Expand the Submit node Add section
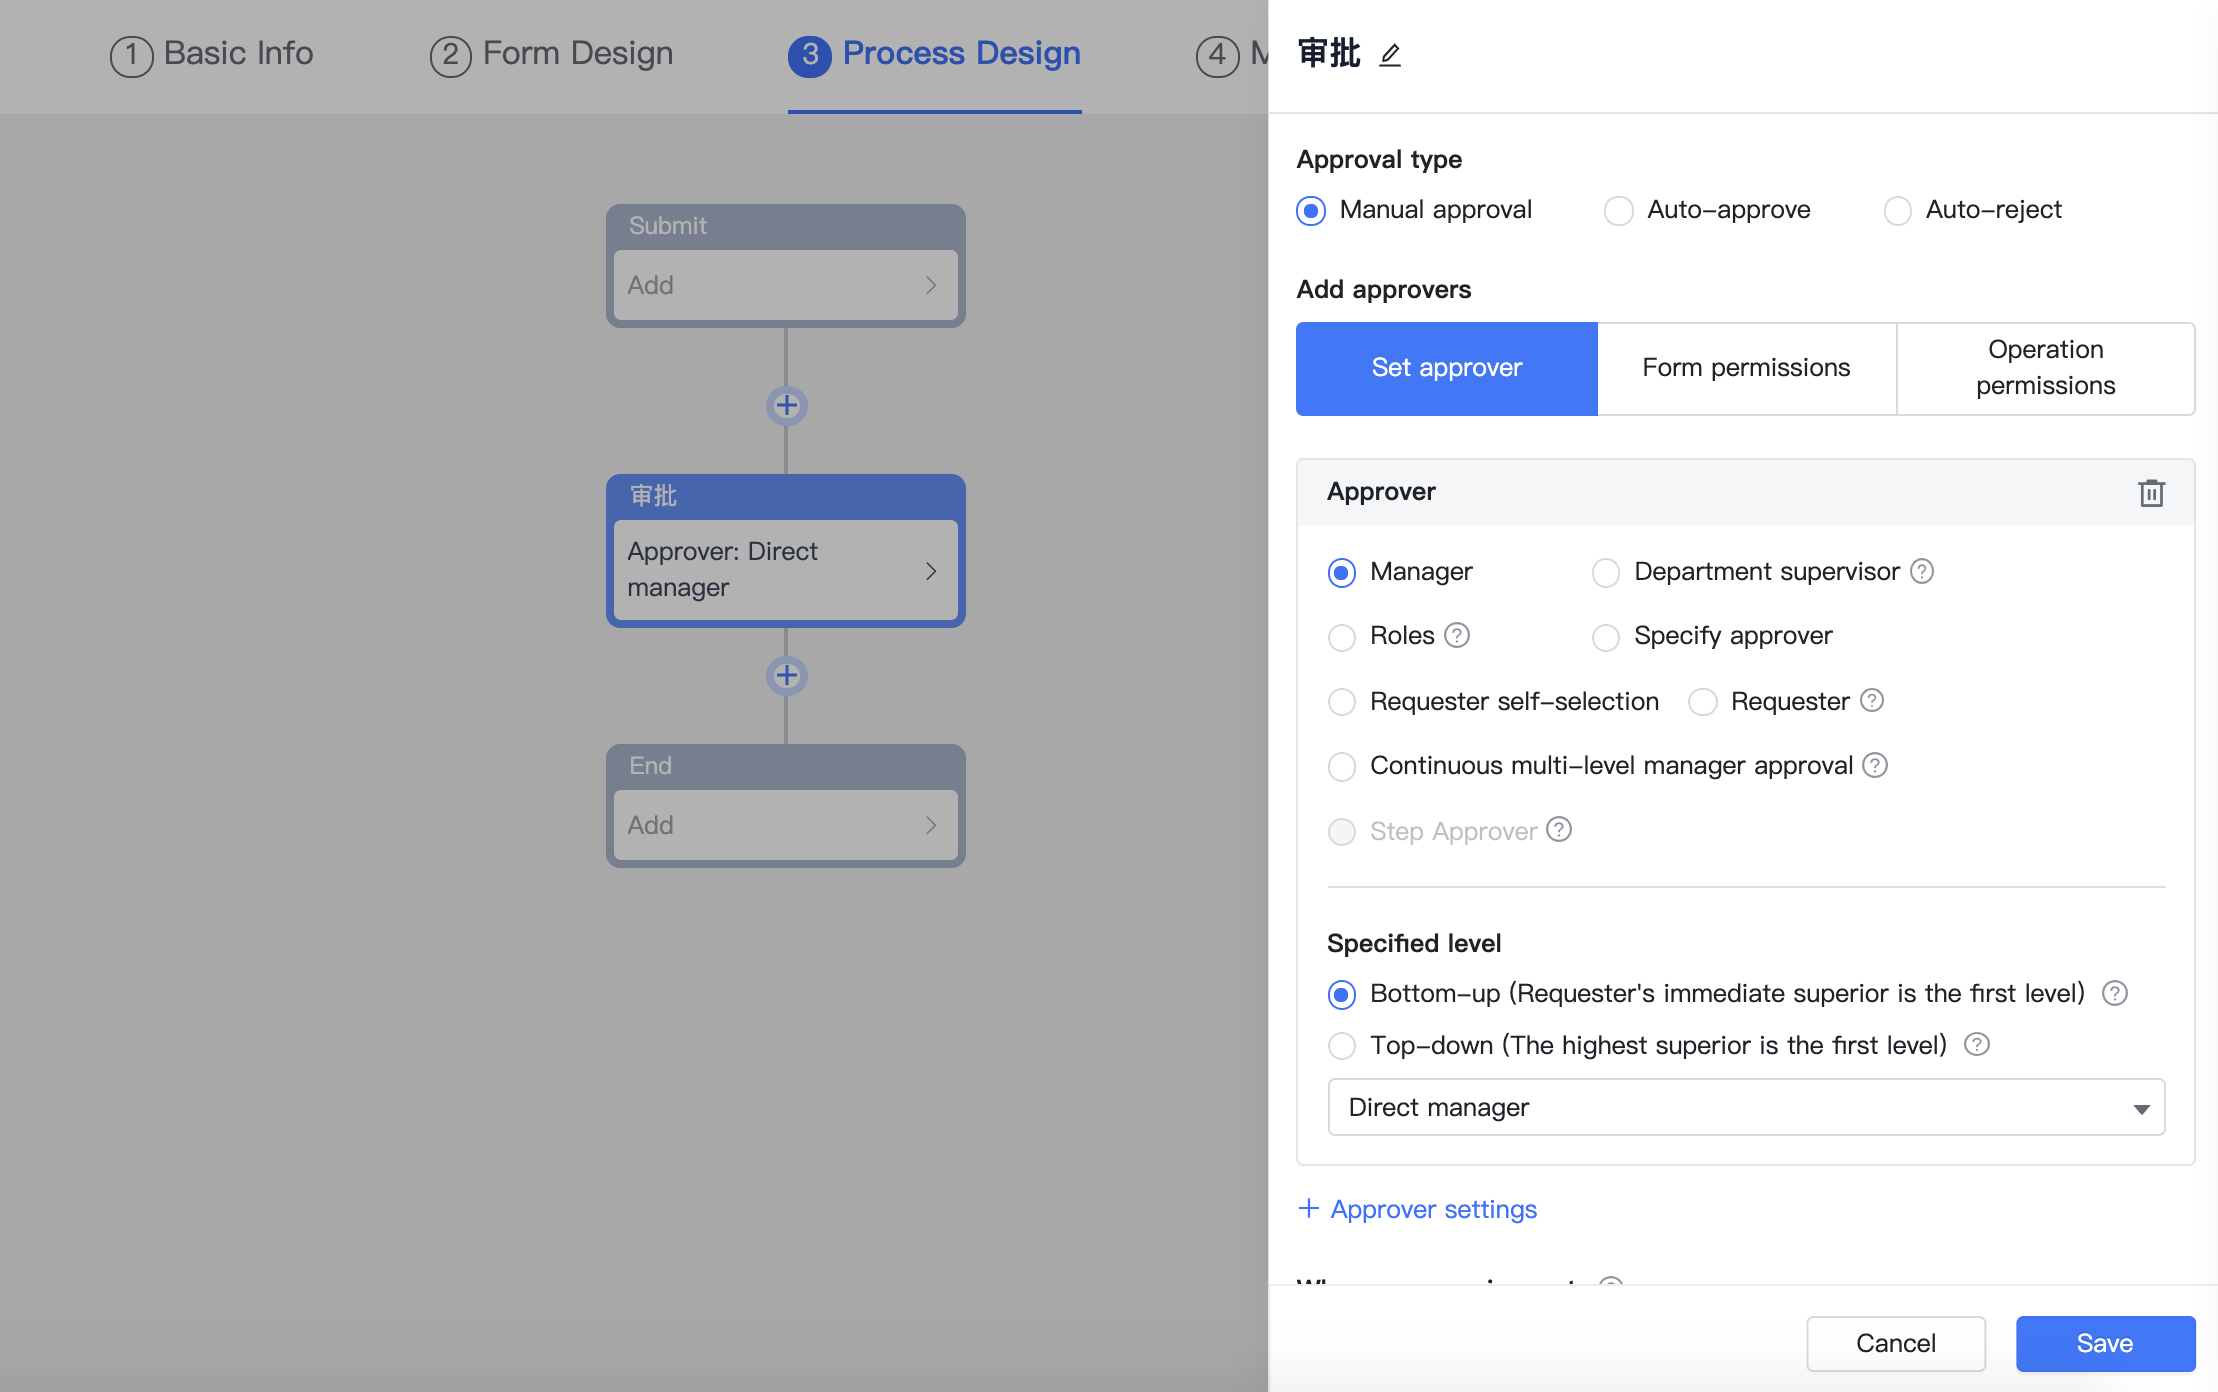This screenshot has width=2218, height=1392. coord(786,285)
